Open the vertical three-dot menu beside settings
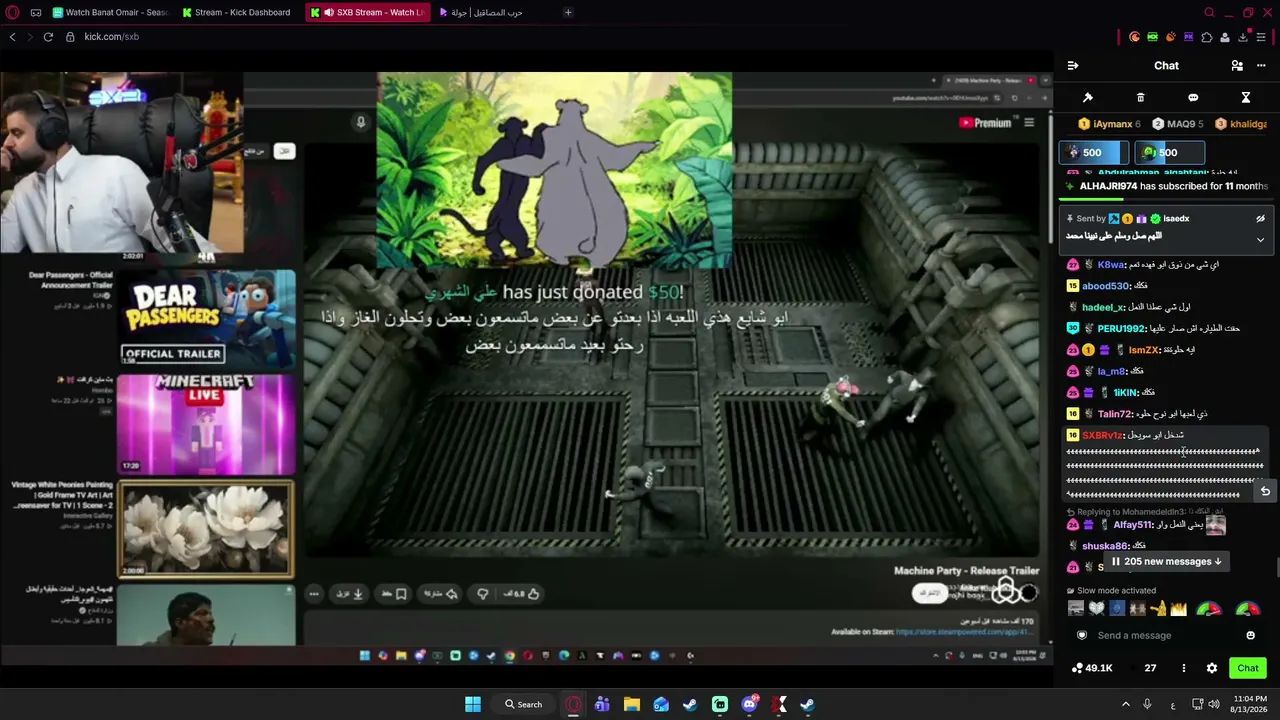This screenshot has width=1280, height=720. 1184,668
